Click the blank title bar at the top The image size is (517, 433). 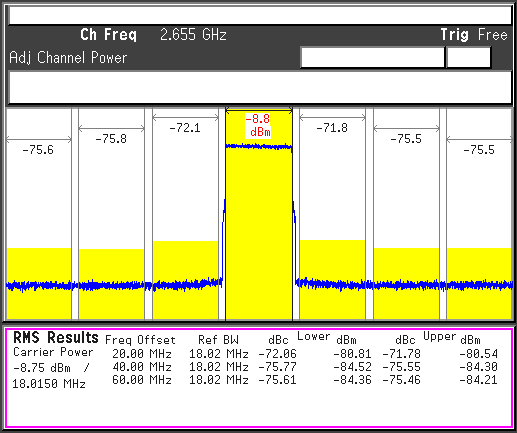point(260,15)
